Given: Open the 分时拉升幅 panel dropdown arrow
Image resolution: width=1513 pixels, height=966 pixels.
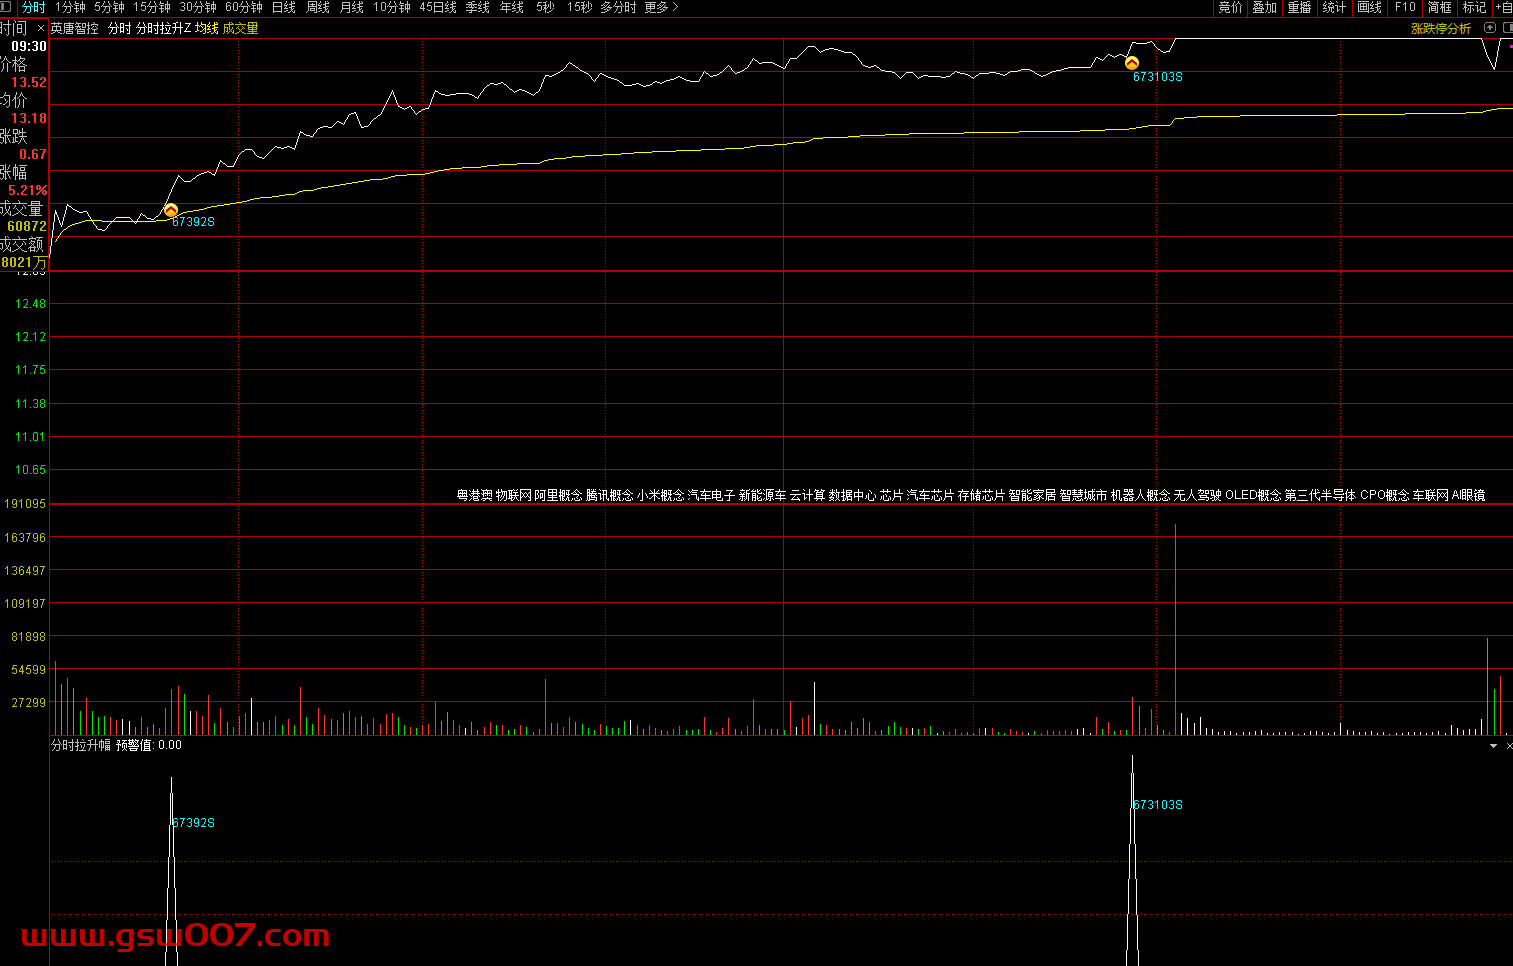Looking at the screenshot, I should click(x=1494, y=746).
